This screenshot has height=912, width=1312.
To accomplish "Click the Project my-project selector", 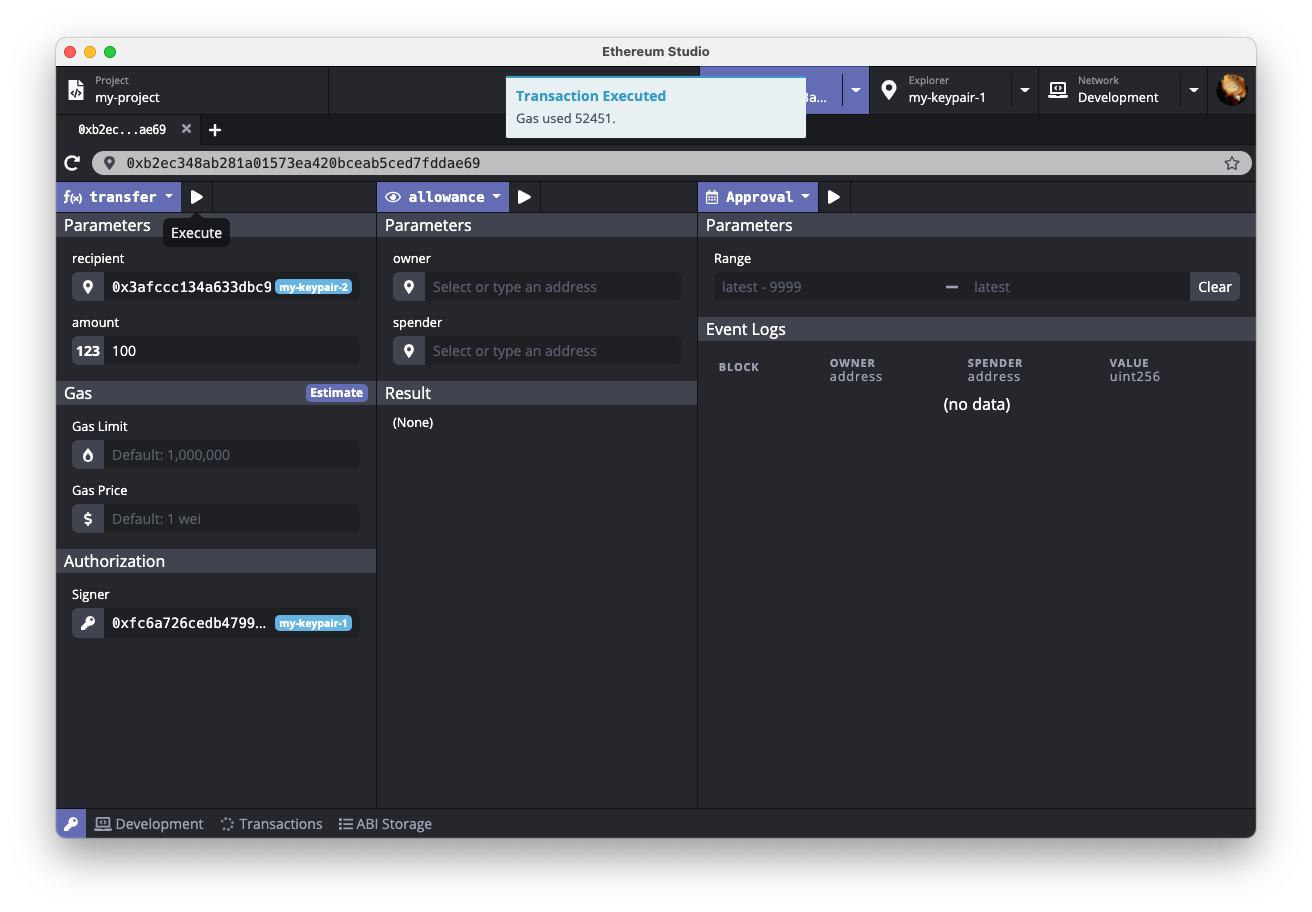I will pyautogui.click(x=192, y=90).
